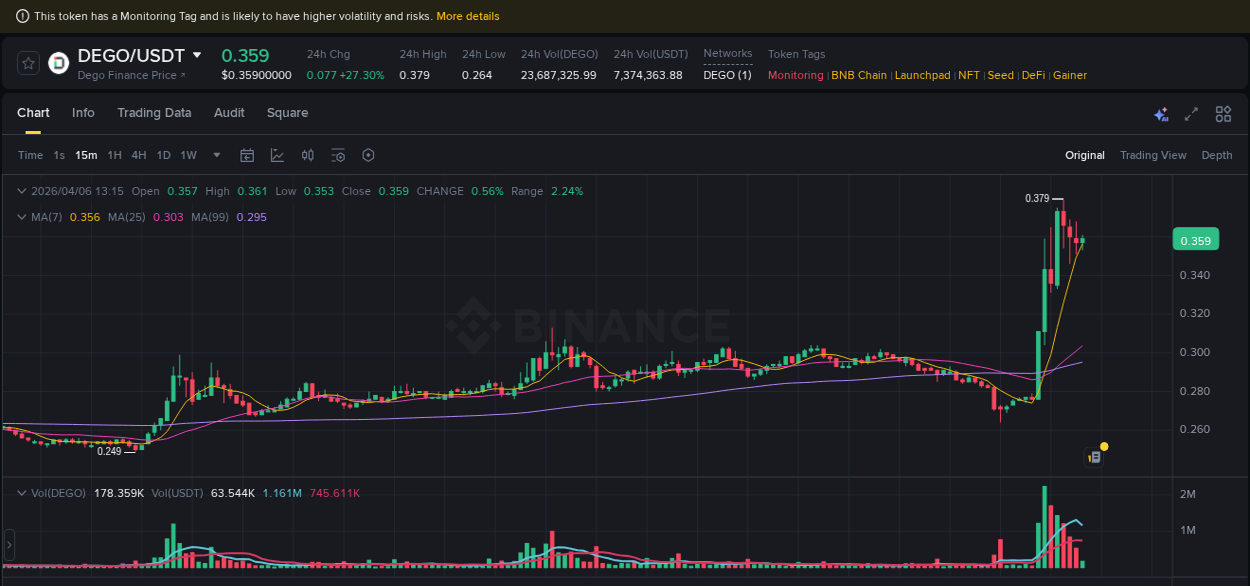This screenshot has width=1250, height=586.
Task: Select the 15m time interval
Action: [86, 155]
